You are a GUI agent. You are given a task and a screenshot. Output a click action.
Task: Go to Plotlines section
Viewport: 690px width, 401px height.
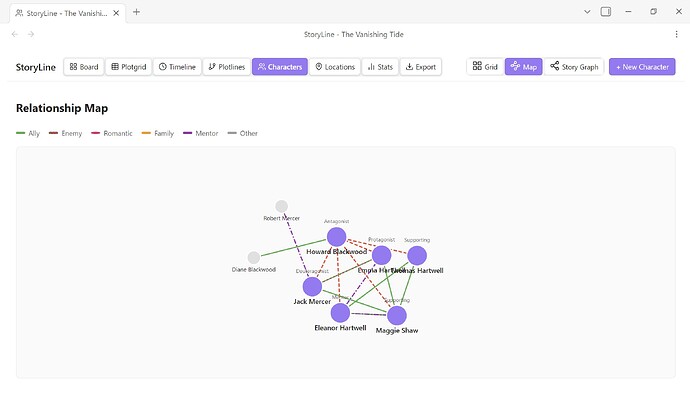pos(226,67)
